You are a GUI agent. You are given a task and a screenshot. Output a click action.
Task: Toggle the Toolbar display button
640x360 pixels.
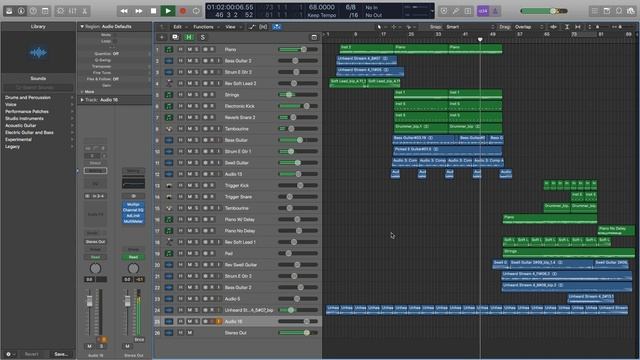click(x=45, y=11)
